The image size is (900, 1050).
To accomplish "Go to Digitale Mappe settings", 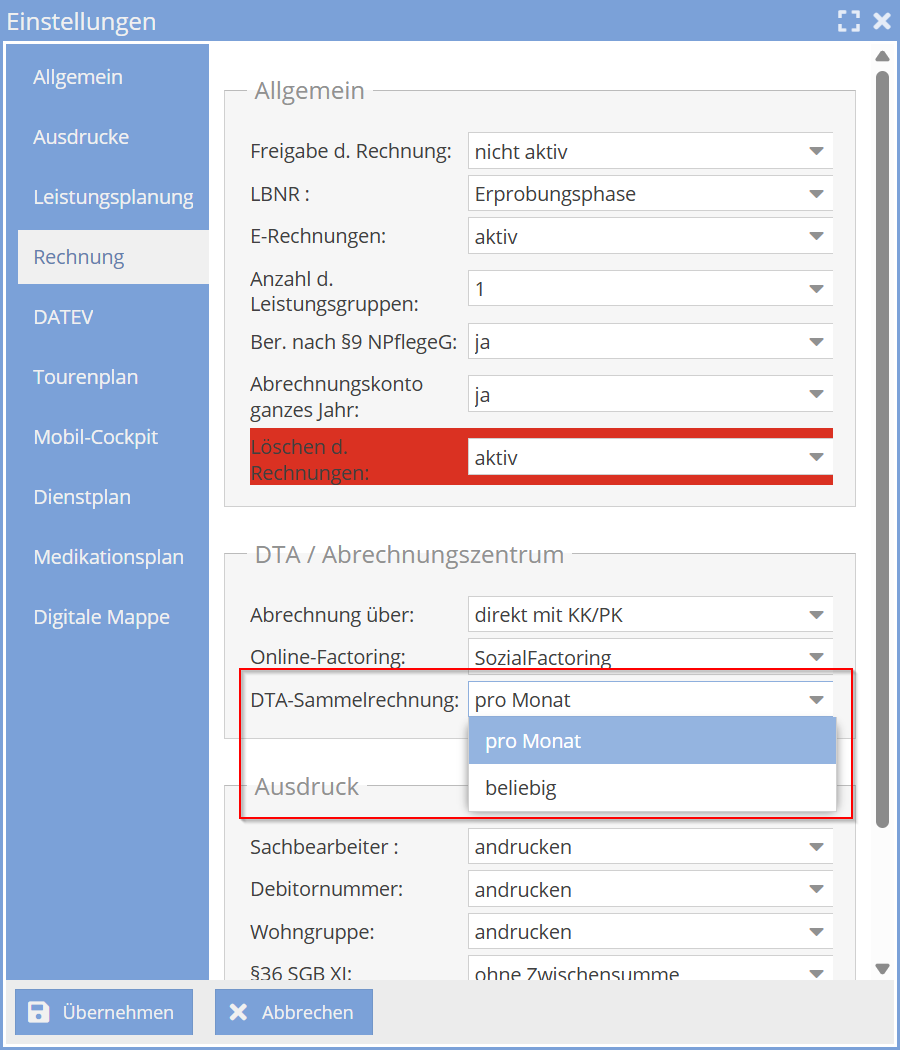I will tap(102, 617).
